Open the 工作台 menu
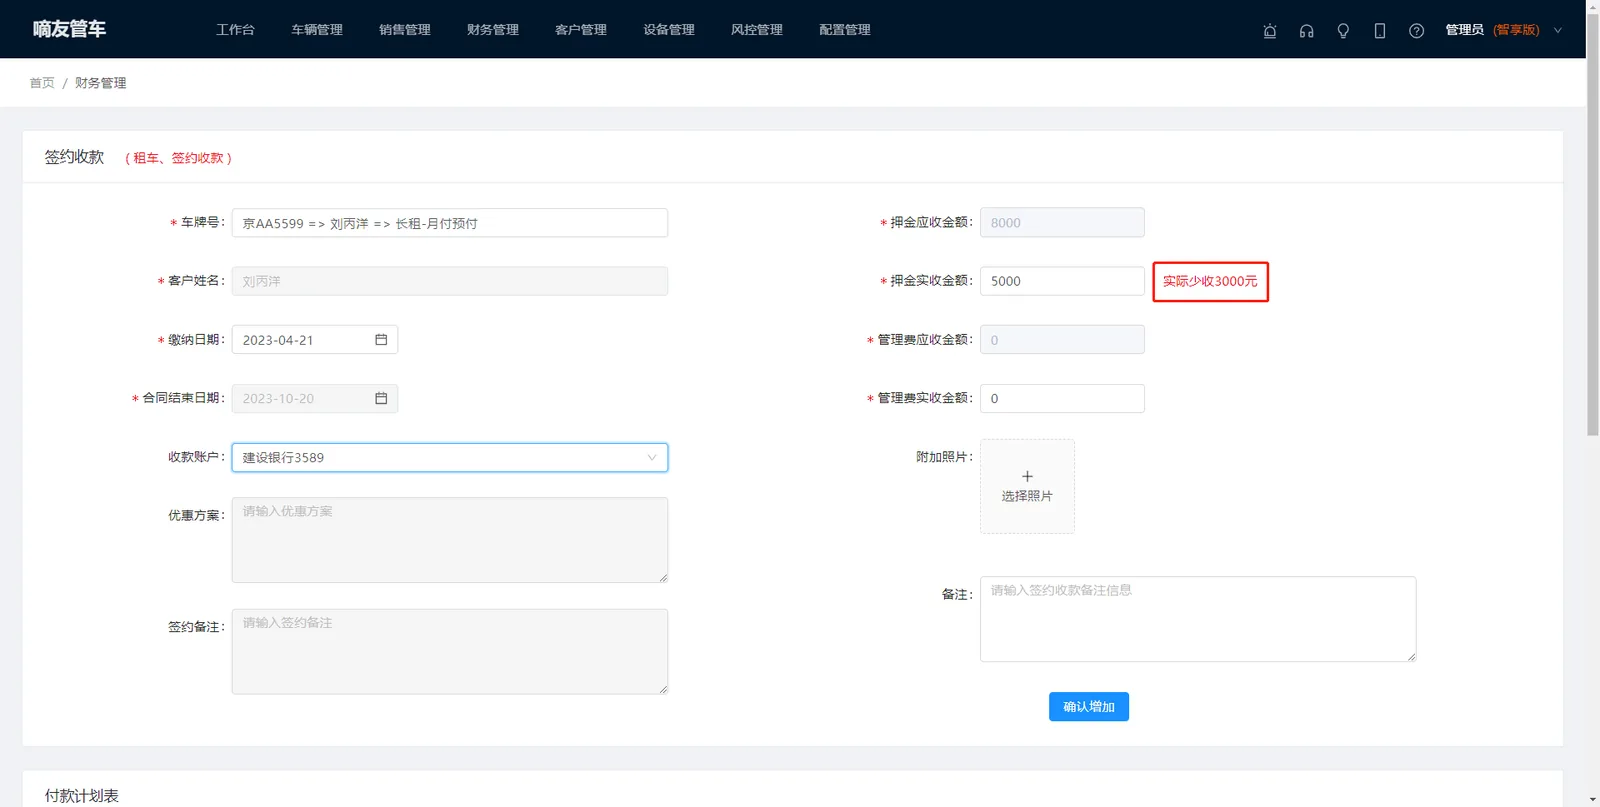This screenshot has width=1600, height=807. coord(235,30)
